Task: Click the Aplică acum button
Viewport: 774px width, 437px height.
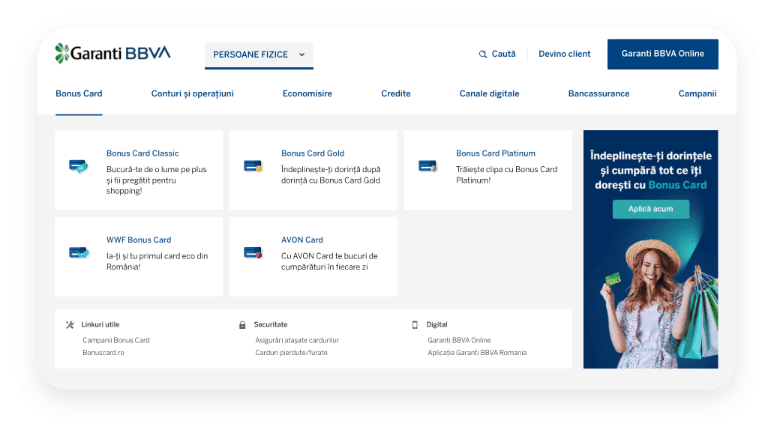Action: click(651, 209)
